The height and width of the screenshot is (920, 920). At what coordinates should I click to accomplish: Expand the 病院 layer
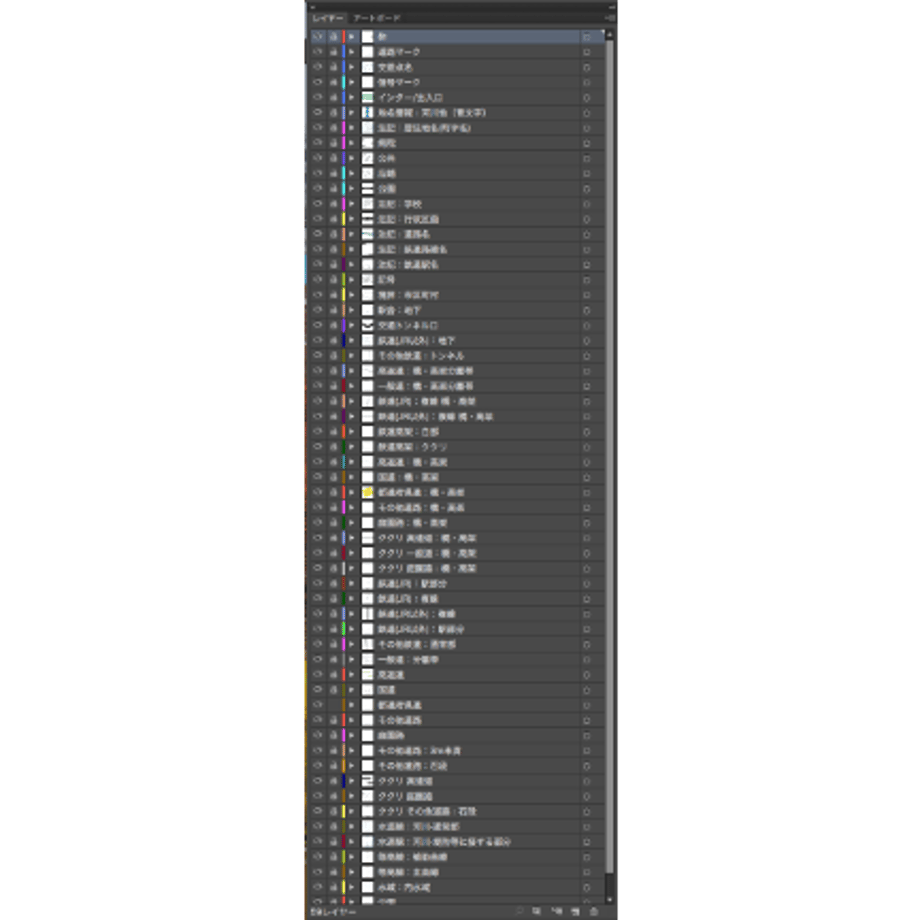click(352, 143)
